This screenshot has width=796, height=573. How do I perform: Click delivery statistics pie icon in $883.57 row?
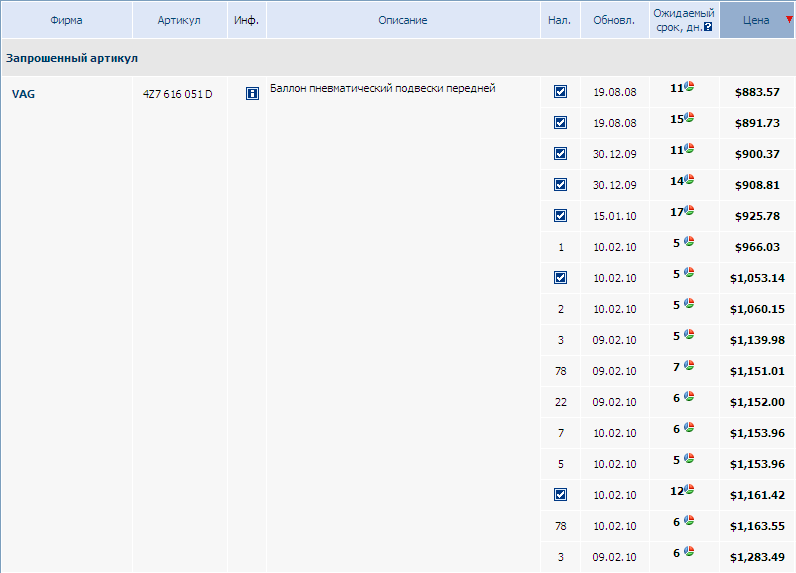pyautogui.click(x=689, y=86)
